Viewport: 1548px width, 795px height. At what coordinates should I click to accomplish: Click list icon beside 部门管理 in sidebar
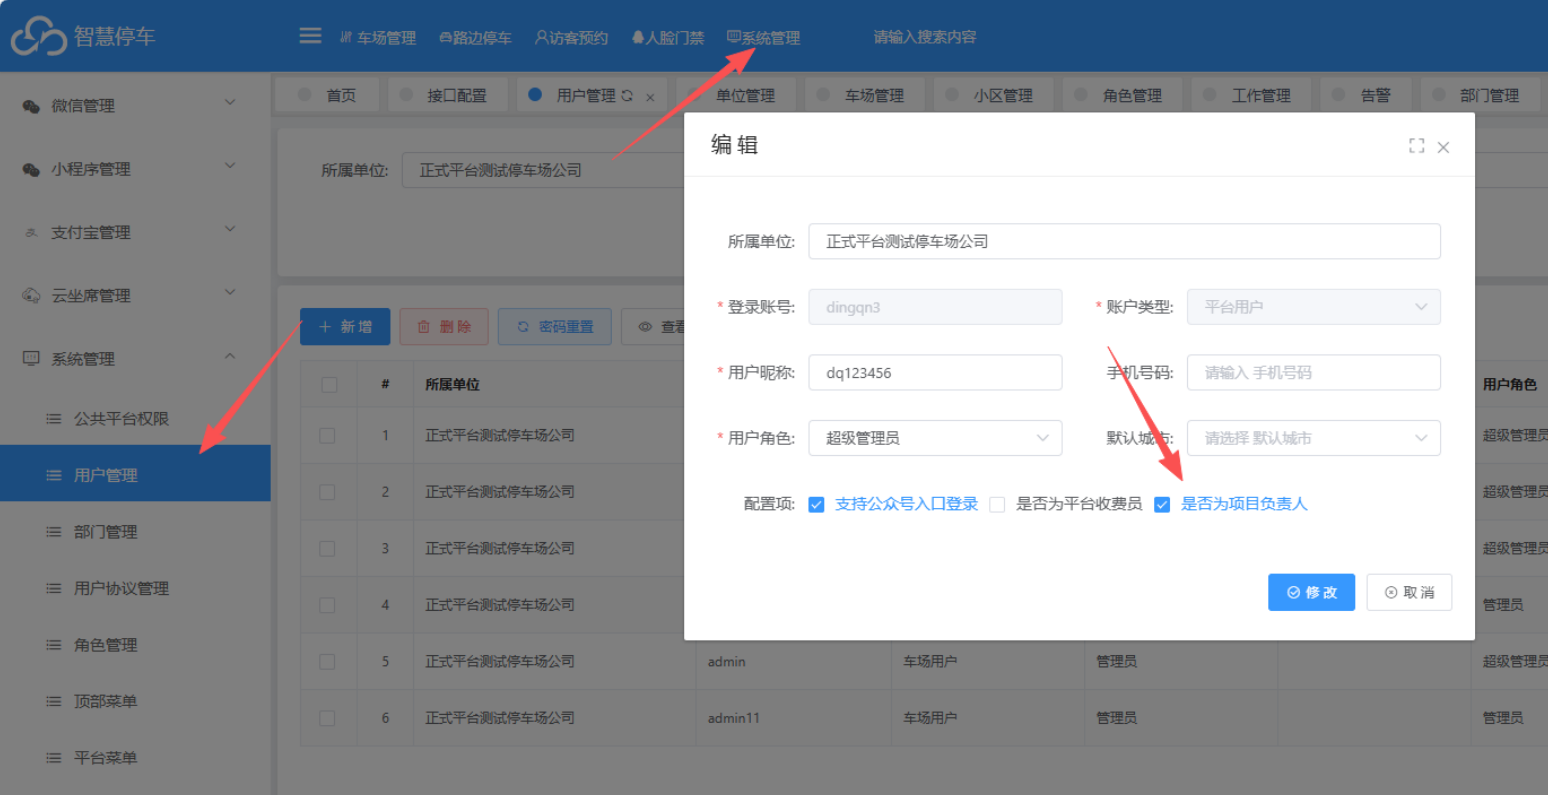click(x=54, y=532)
